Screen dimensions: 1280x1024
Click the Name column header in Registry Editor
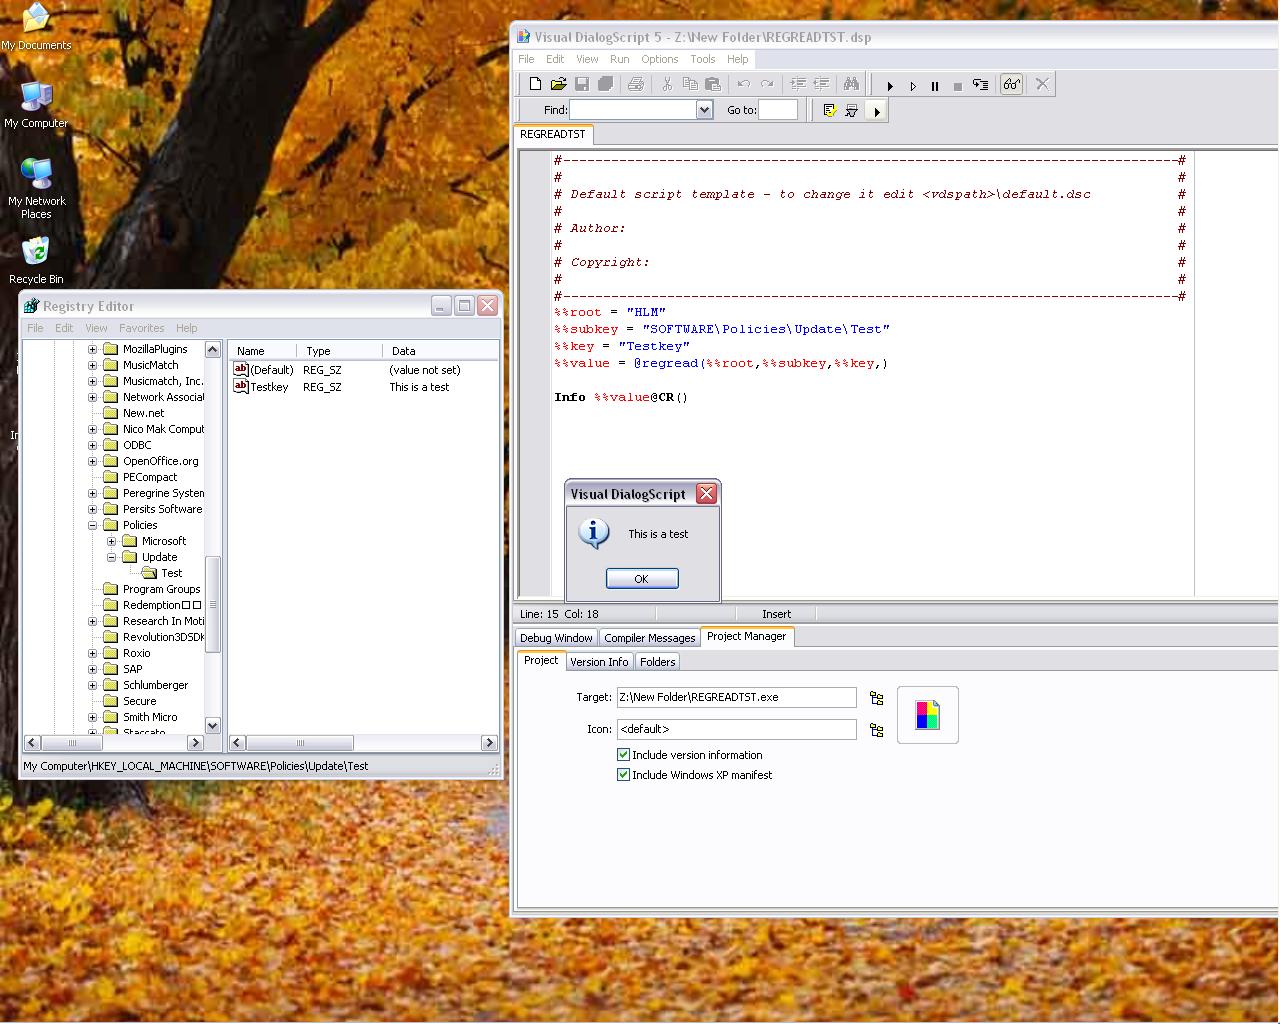(x=263, y=351)
